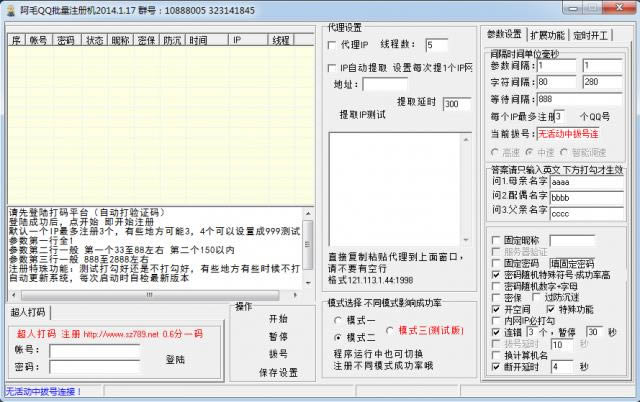The width and height of the screenshot is (640, 402).
Task: Open the 扩展功能 tab
Action: click(x=547, y=36)
